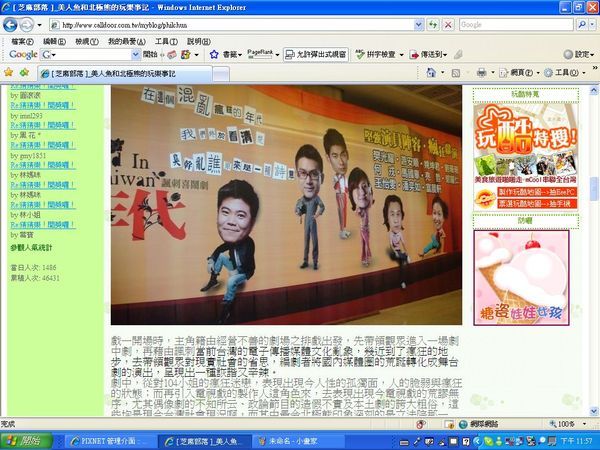The width and height of the screenshot is (600, 450).
Task: Click the ice cream 糖瓷娃娃女孩 image
Action: (521, 278)
